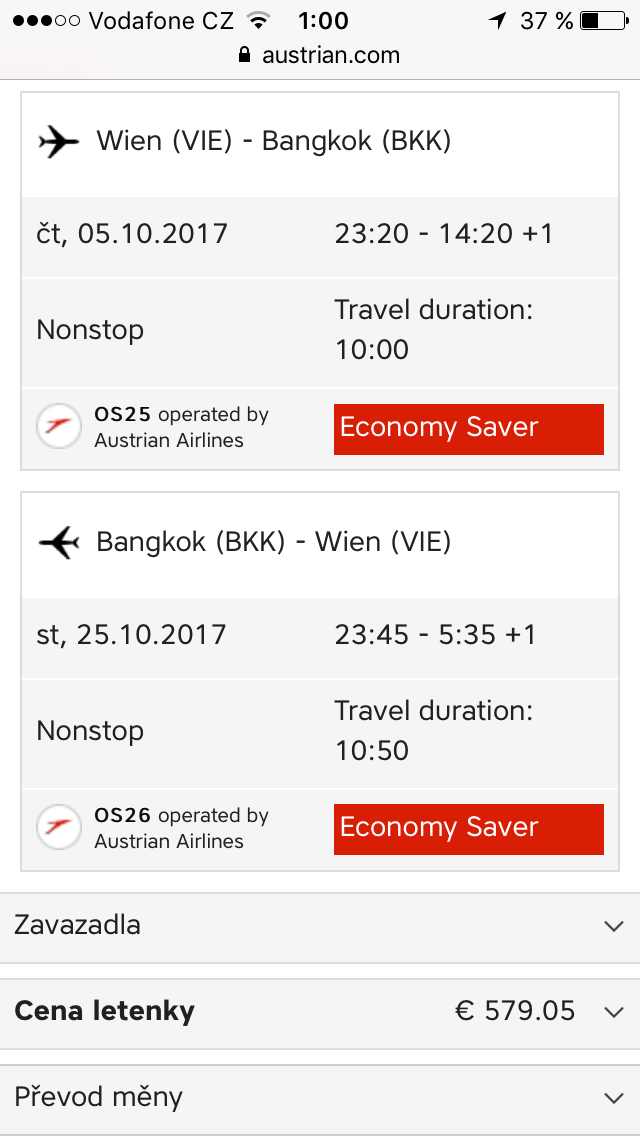Tap the location services arrow icon
This screenshot has height=1136, width=640.
point(497,21)
